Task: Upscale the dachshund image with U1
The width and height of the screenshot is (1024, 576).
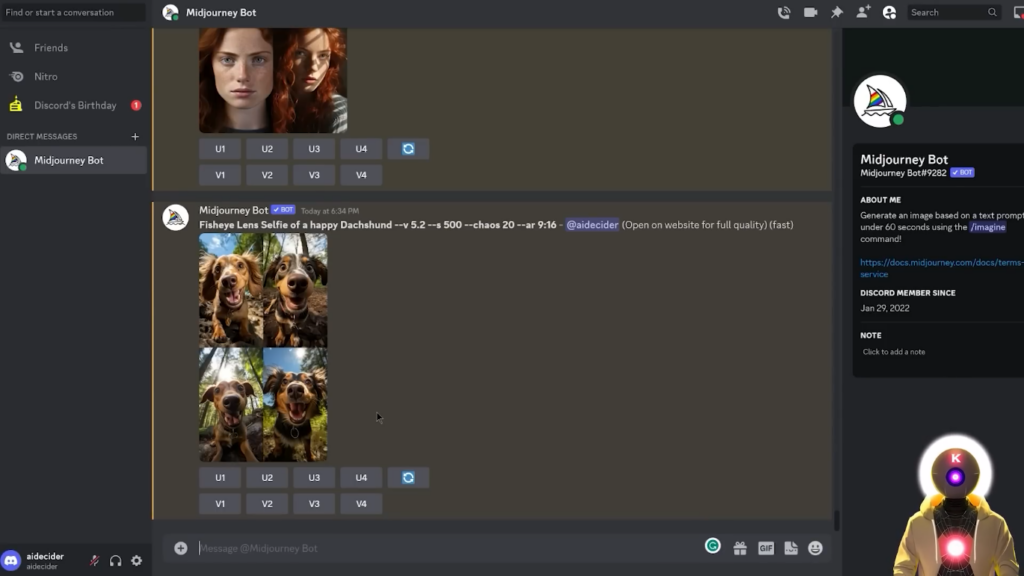Action: tap(220, 478)
